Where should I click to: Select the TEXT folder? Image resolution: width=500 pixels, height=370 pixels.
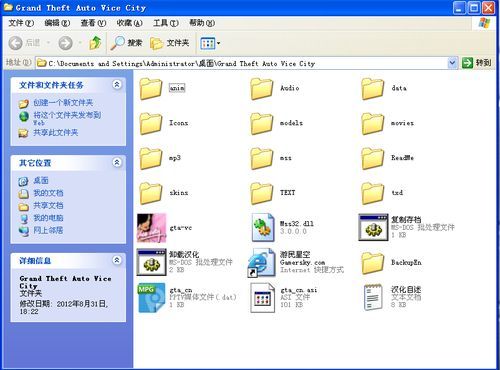point(273,193)
